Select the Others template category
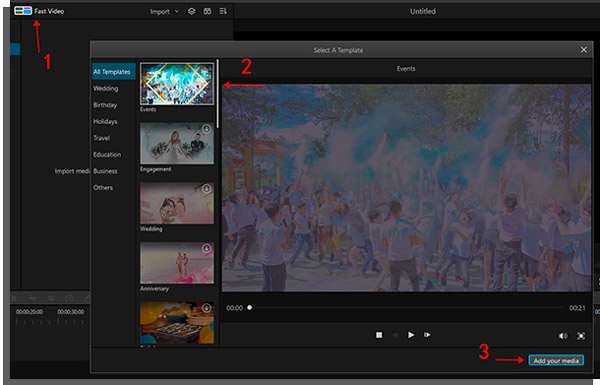600x385 pixels. [x=103, y=188]
